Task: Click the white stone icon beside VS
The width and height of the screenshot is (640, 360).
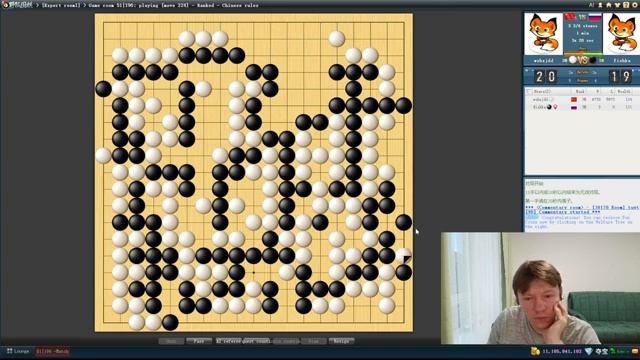Action: 573,60
